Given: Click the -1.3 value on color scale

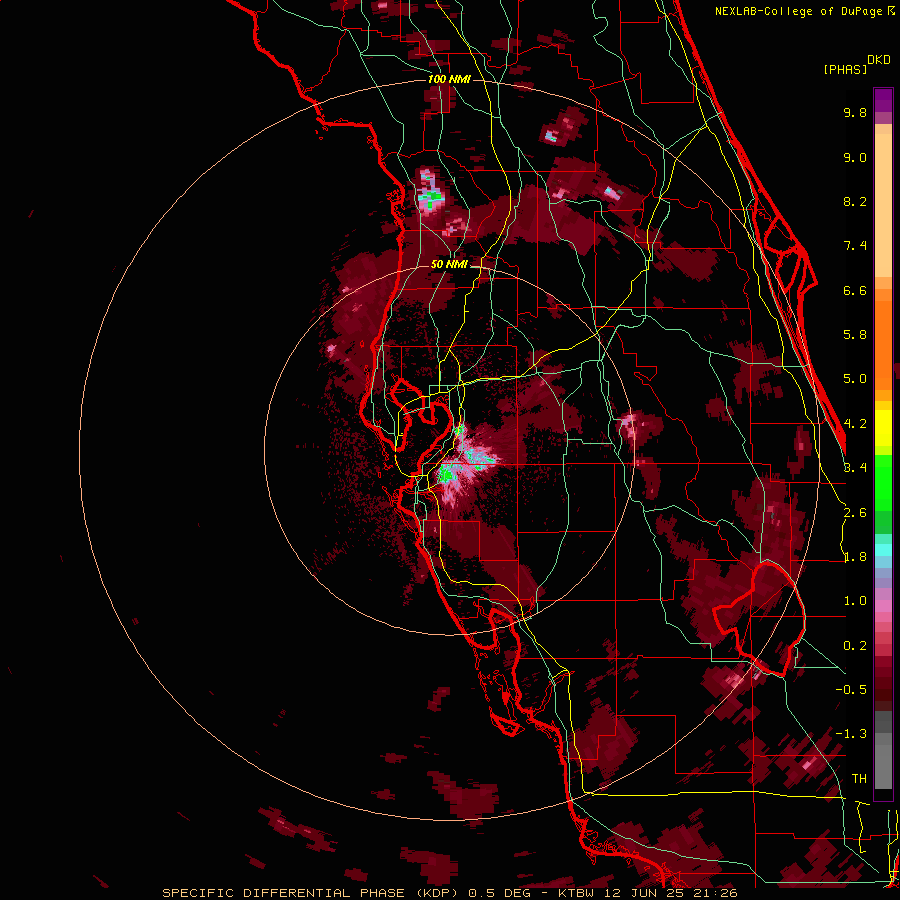Looking at the screenshot, I should pyautogui.click(x=851, y=734).
